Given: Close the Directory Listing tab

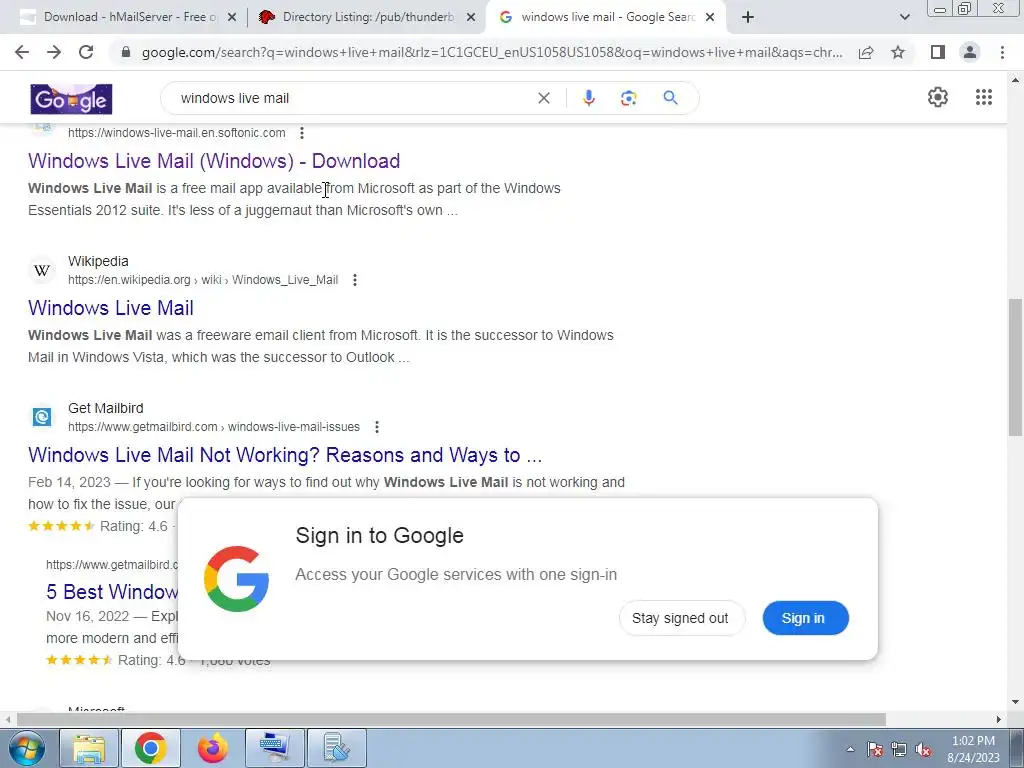Looking at the screenshot, I should click(471, 18).
